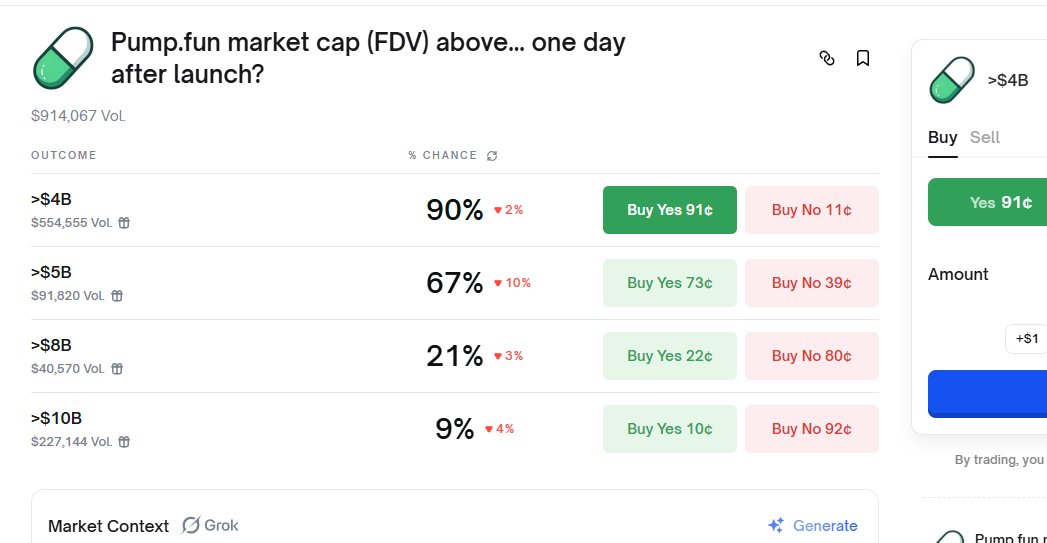The width and height of the screenshot is (1047, 543).
Task: Buy Yes 22¢ on >$8B outcome
Action: click(x=670, y=356)
